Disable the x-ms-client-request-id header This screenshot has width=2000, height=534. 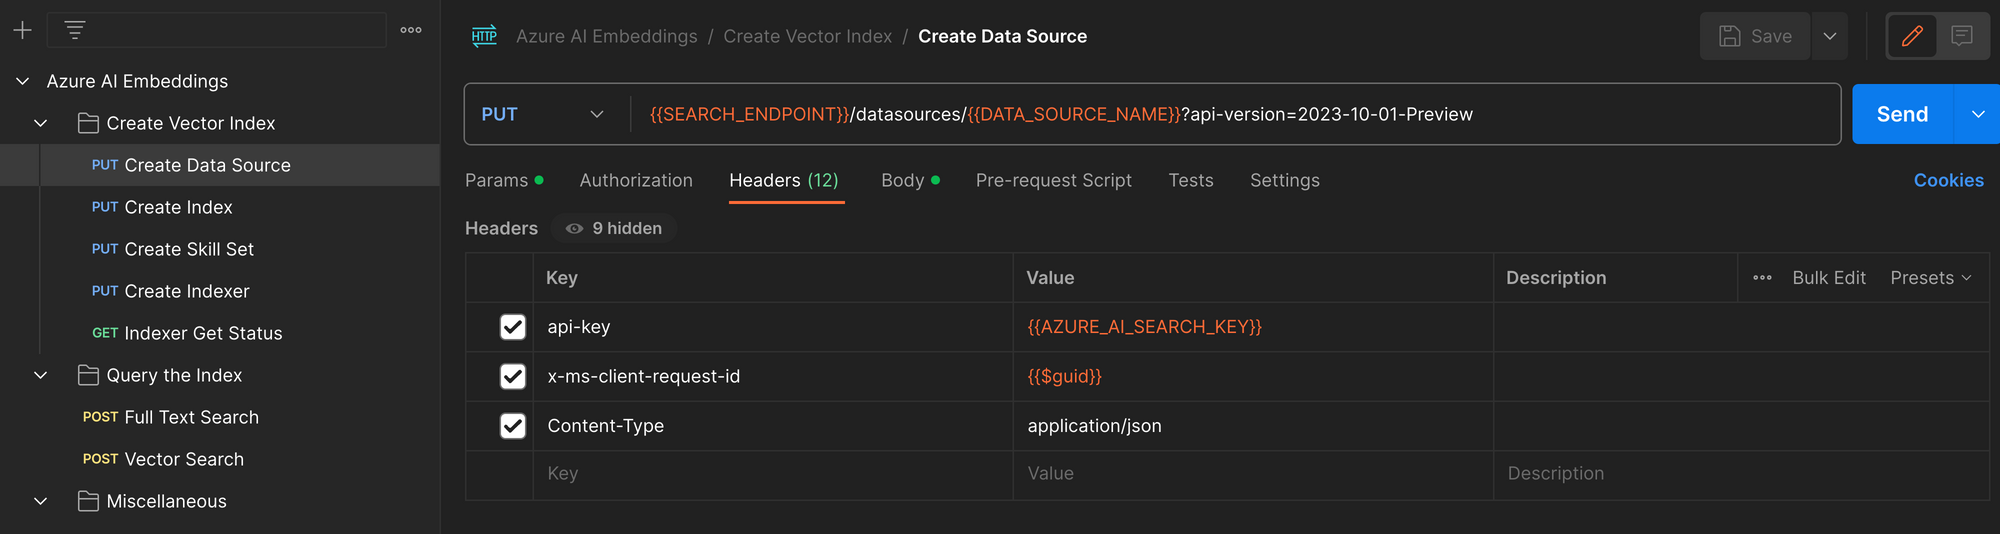513,376
